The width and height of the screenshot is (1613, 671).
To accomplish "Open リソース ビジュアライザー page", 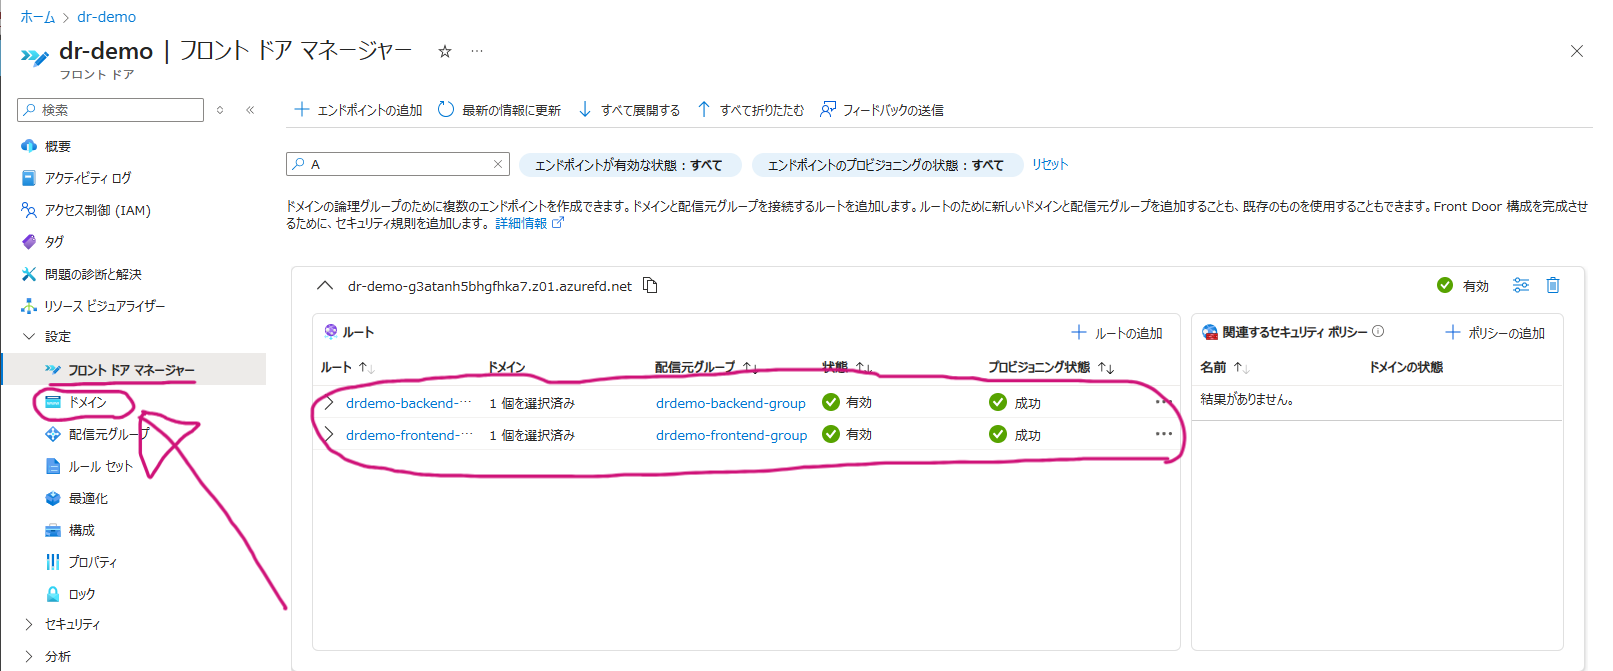I will point(104,306).
